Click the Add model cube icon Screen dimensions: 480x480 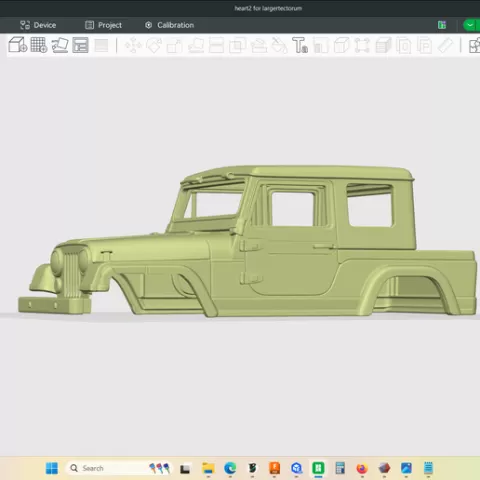tap(18, 45)
